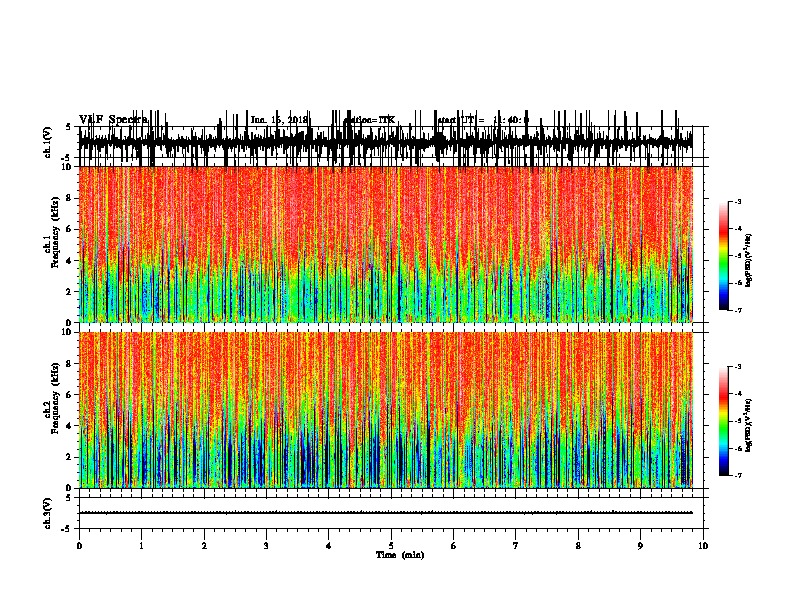Click the station=ITK label

pos(369,120)
